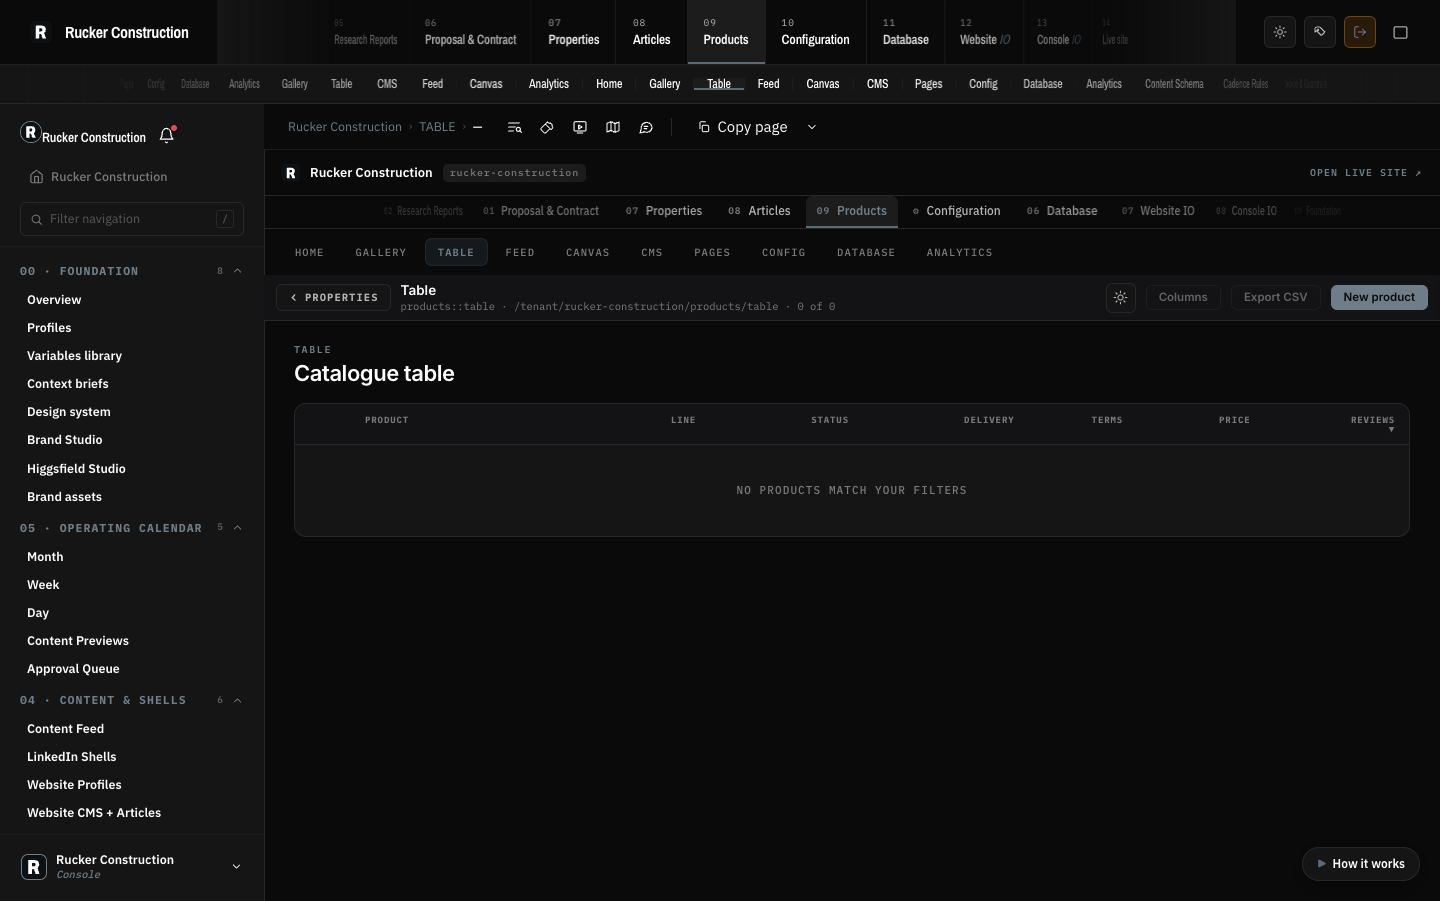1440x901 pixels.
Task: Open the chat comment icon in the breadcrumb toolbar
Action: coord(646,127)
